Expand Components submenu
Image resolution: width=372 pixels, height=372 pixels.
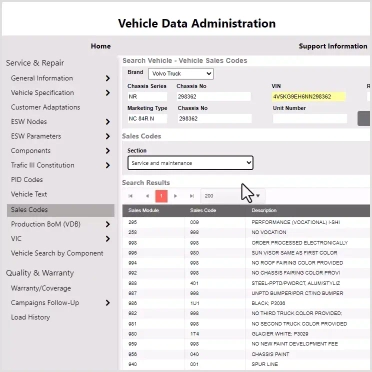click(108, 151)
